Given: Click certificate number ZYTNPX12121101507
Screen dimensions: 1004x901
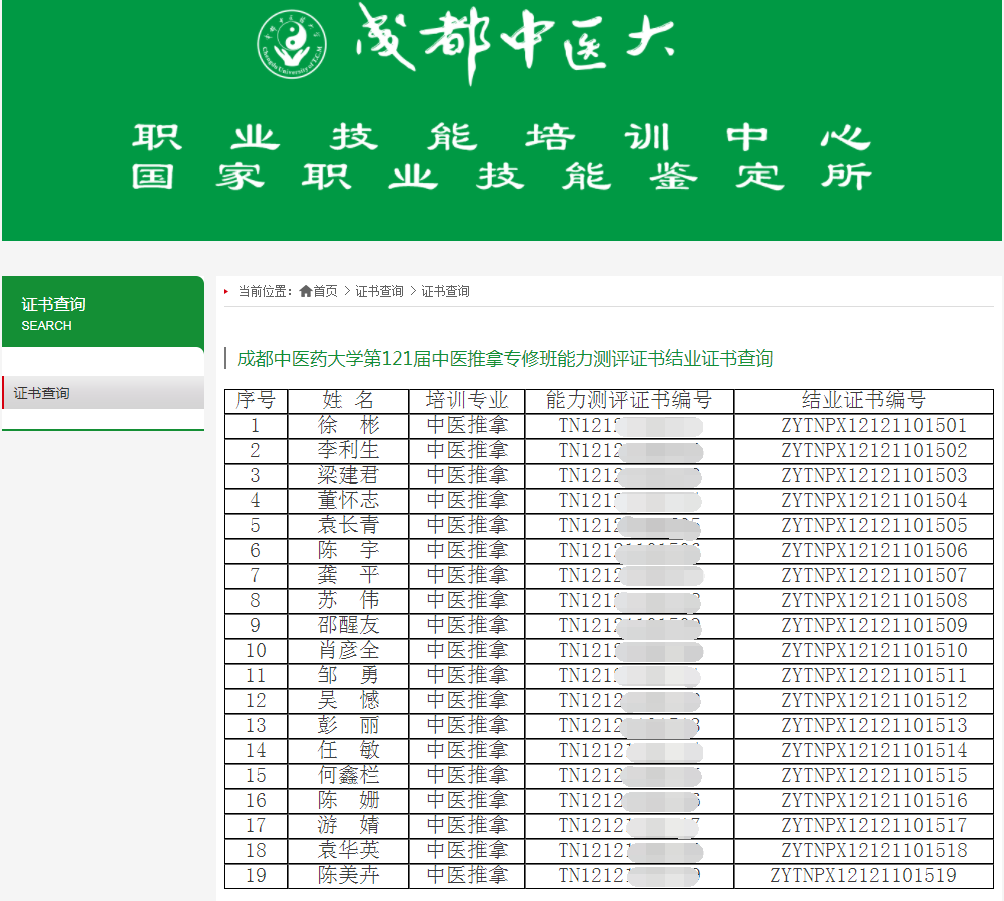Looking at the screenshot, I should click(x=874, y=575).
